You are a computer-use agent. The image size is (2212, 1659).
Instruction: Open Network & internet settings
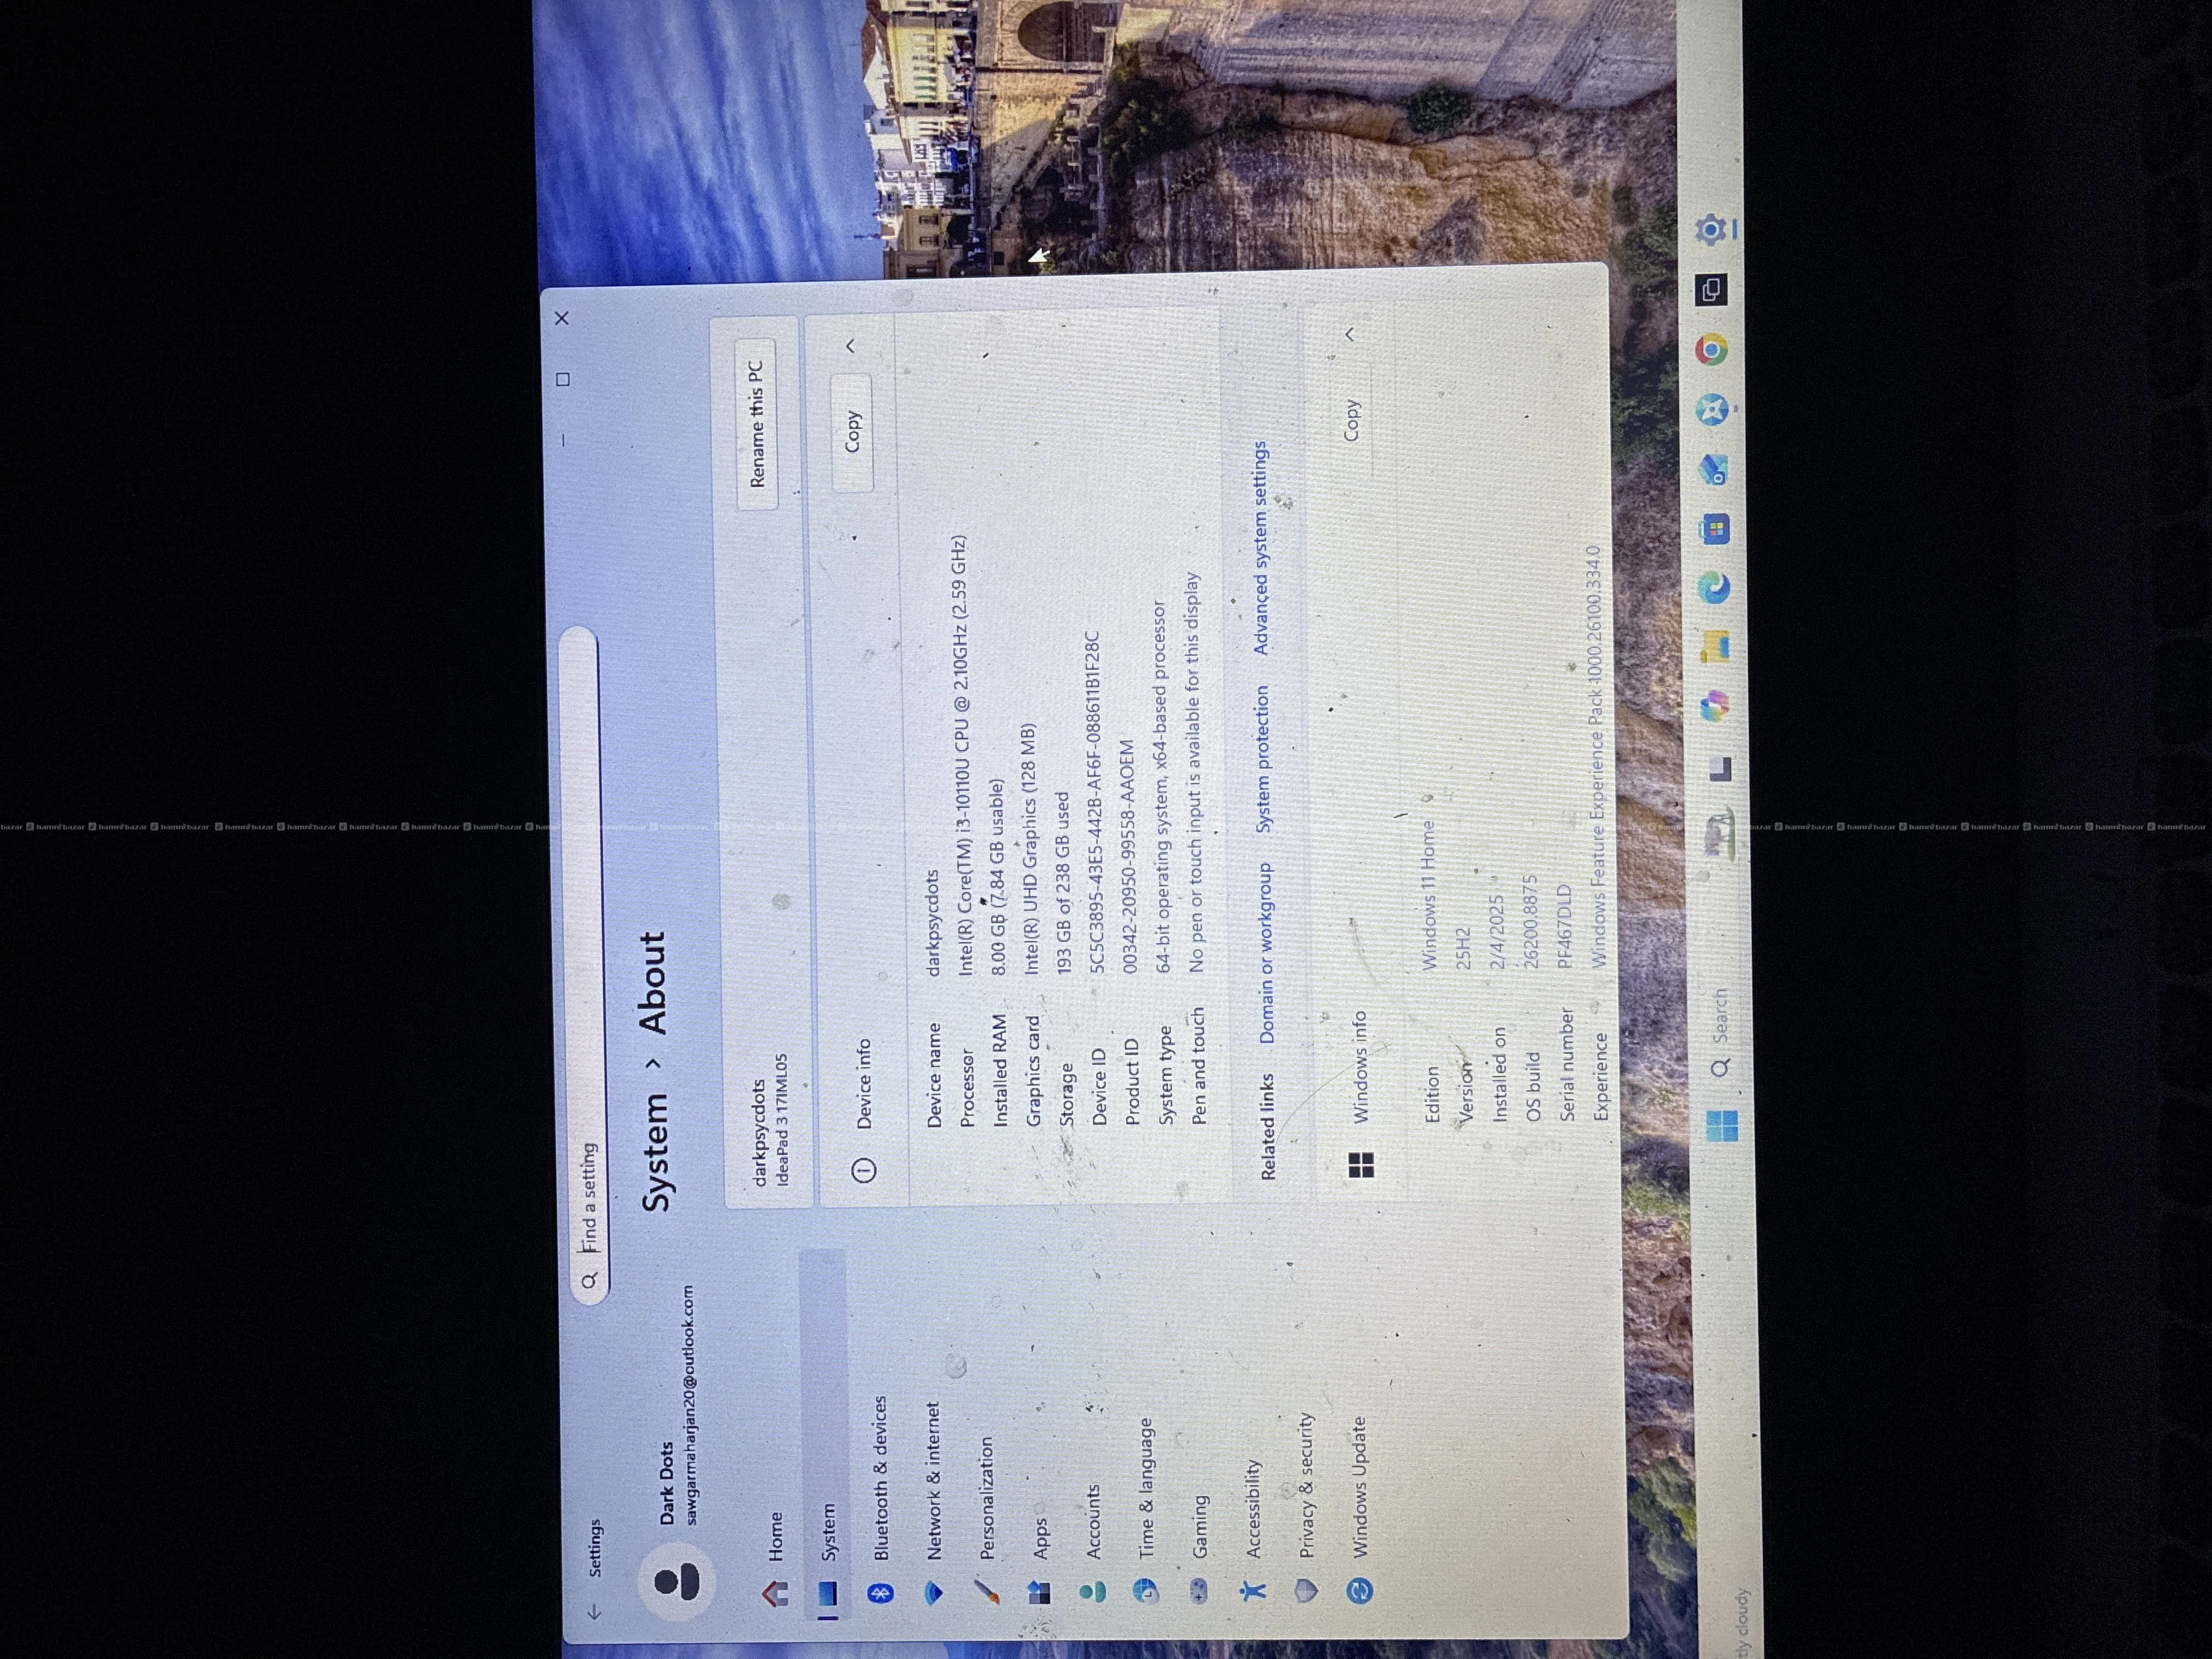[933, 1503]
